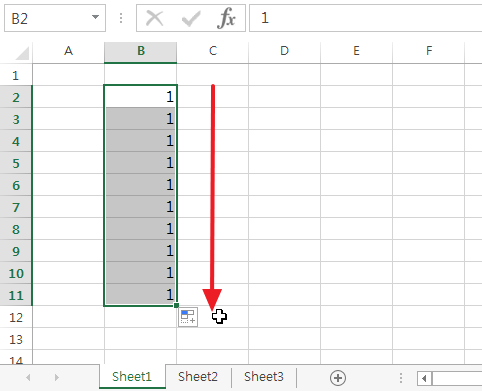Switch to the Sheet1 tab
482x391 pixels.
click(x=132, y=377)
